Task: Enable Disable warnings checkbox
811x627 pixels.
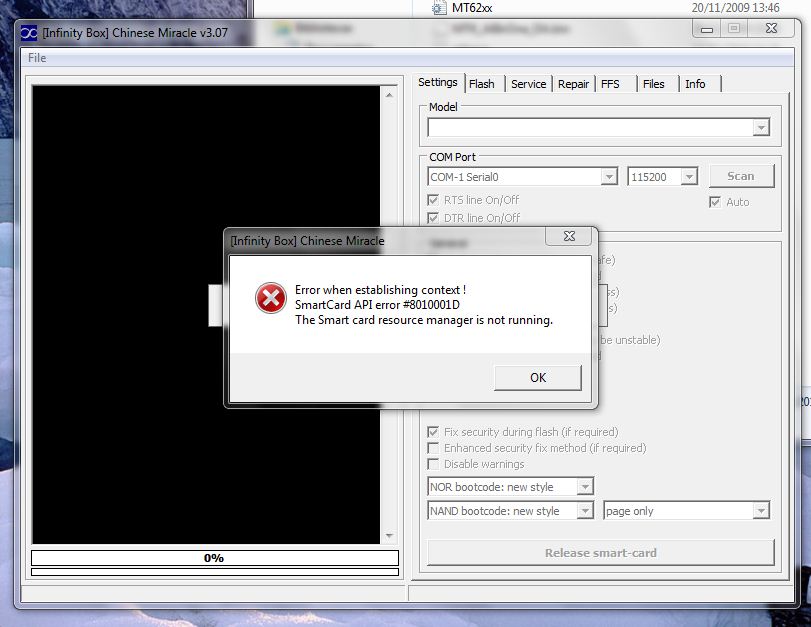Action: coord(433,464)
